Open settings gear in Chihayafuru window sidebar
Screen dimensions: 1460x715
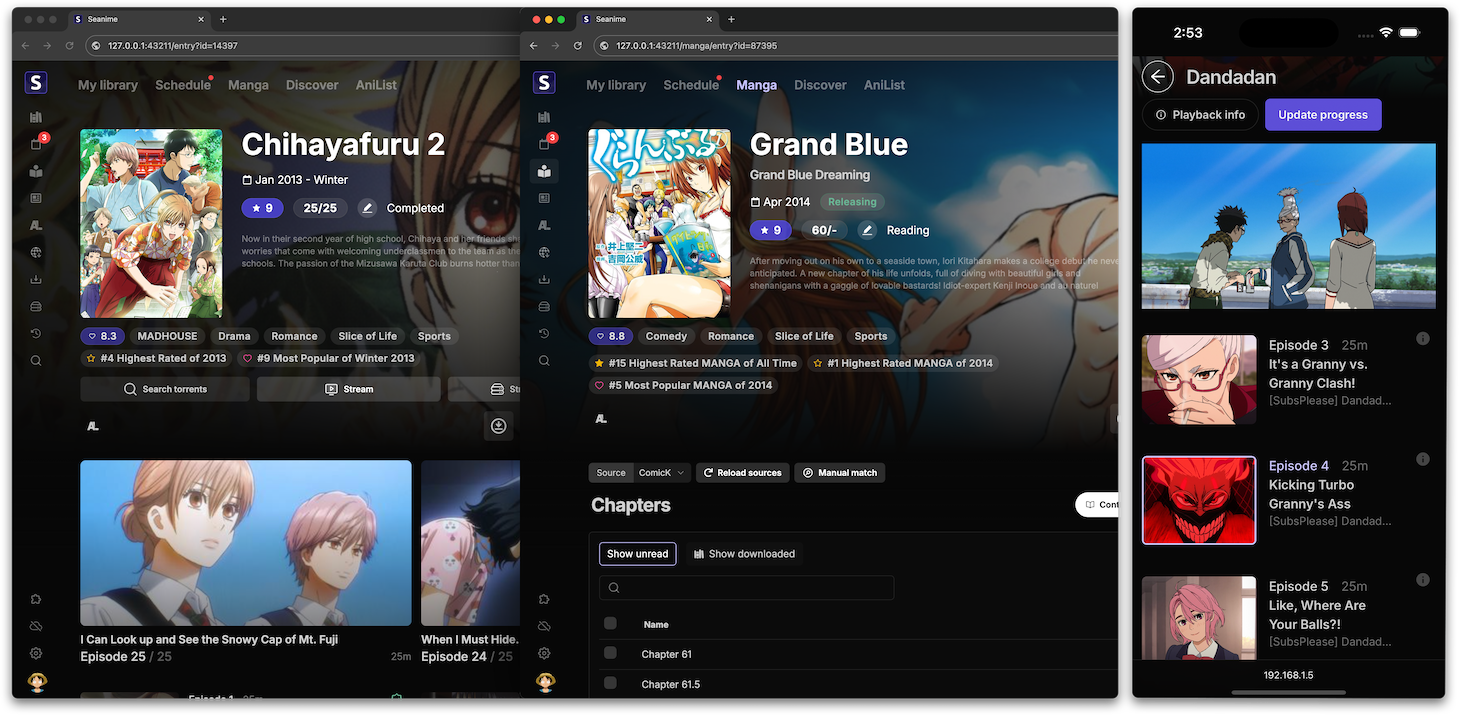36,653
